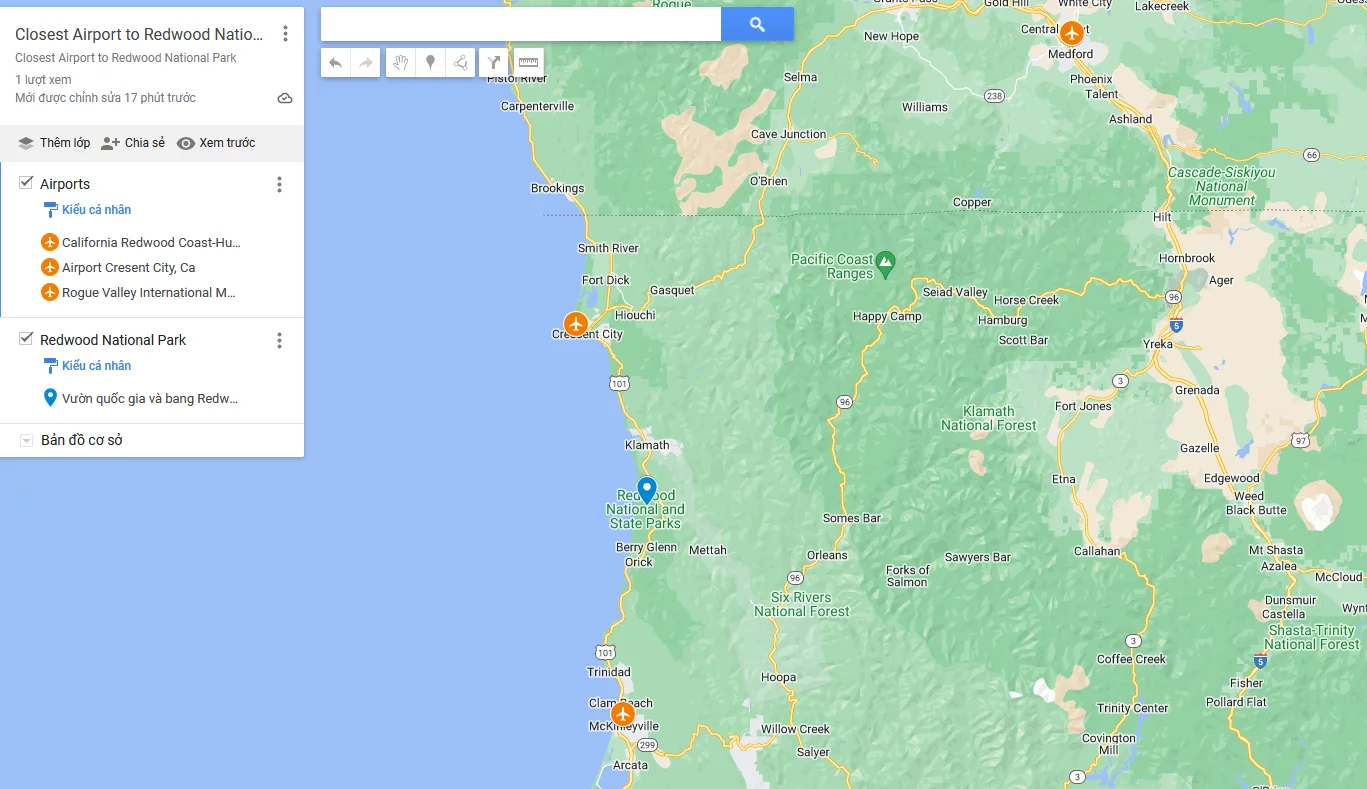Click the layers icon beside Thêm lớp
The width and height of the screenshot is (1367, 789).
coord(26,143)
